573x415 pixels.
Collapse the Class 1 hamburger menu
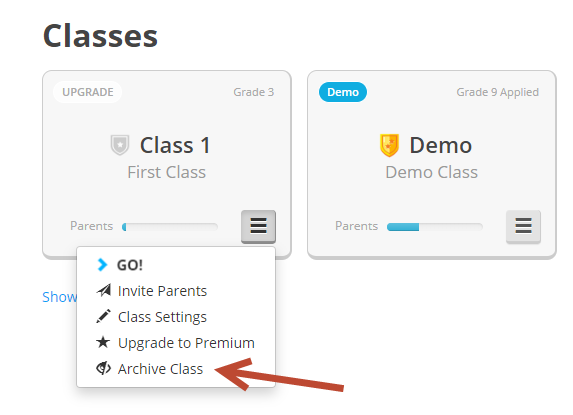click(x=258, y=226)
